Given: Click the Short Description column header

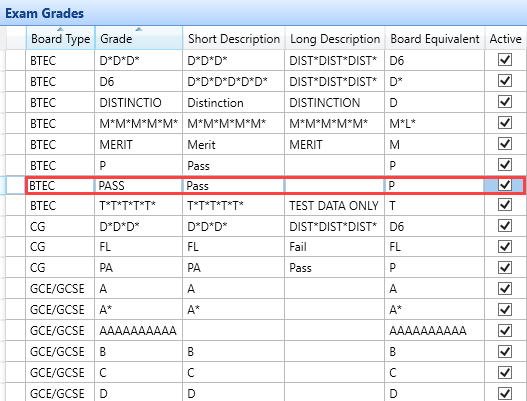Looking at the screenshot, I should coord(234,39).
